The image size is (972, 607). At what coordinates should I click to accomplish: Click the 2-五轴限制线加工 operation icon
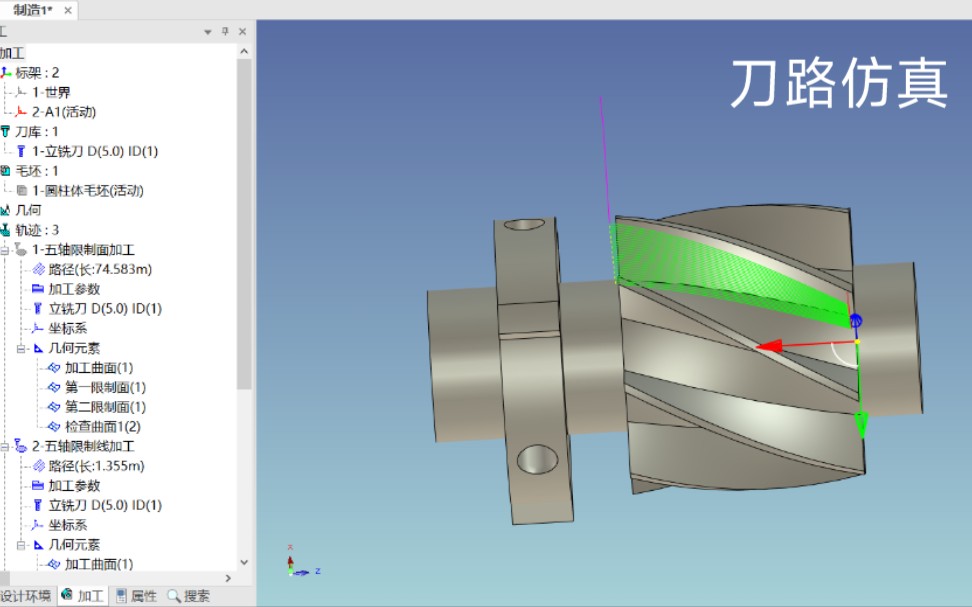(x=20, y=446)
